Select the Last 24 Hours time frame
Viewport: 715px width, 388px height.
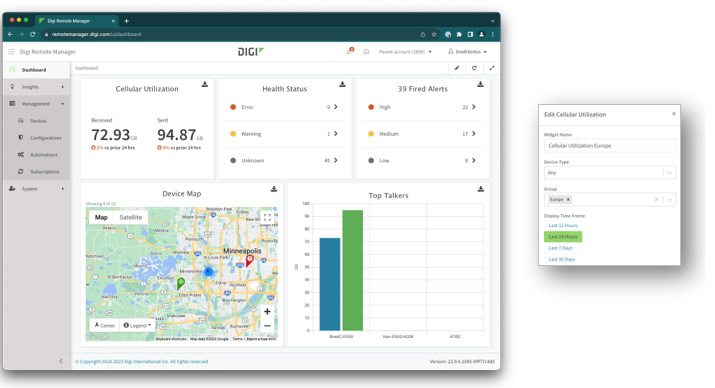pyautogui.click(x=563, y=237)
